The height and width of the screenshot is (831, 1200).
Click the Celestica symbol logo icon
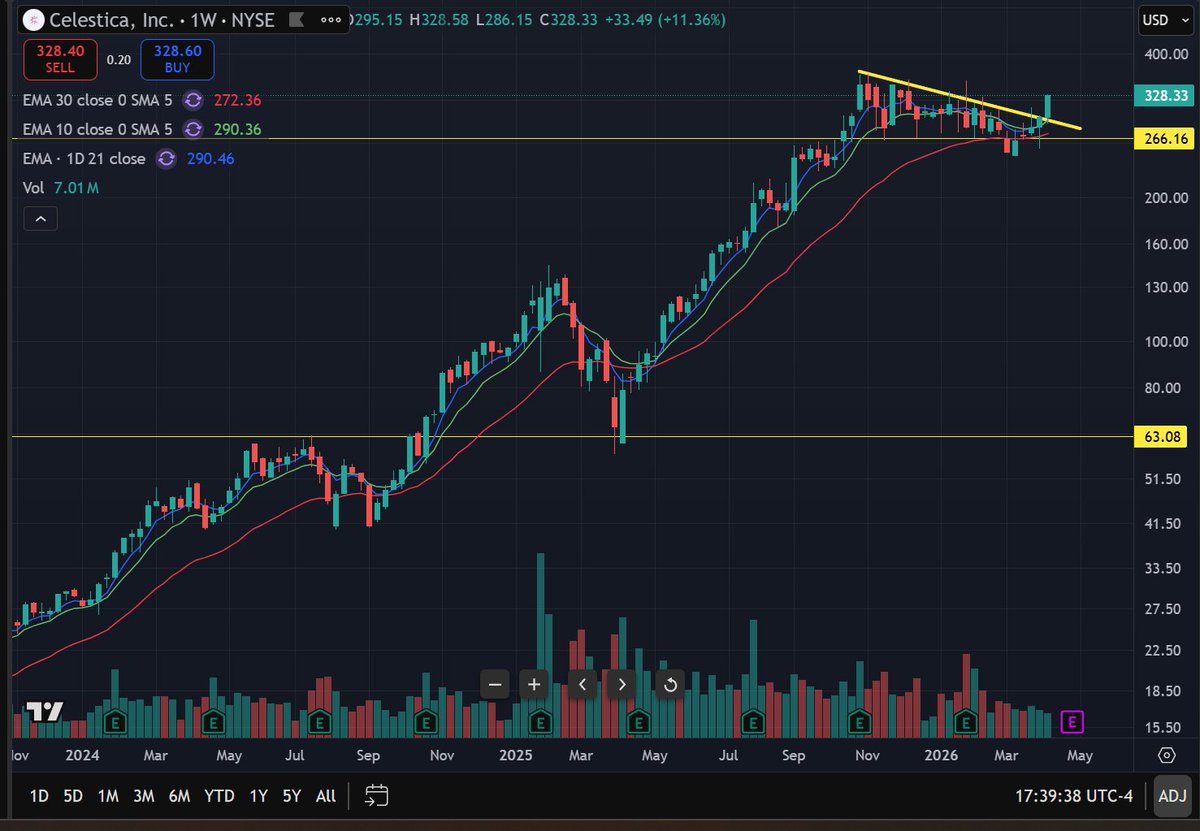point(33,18)
